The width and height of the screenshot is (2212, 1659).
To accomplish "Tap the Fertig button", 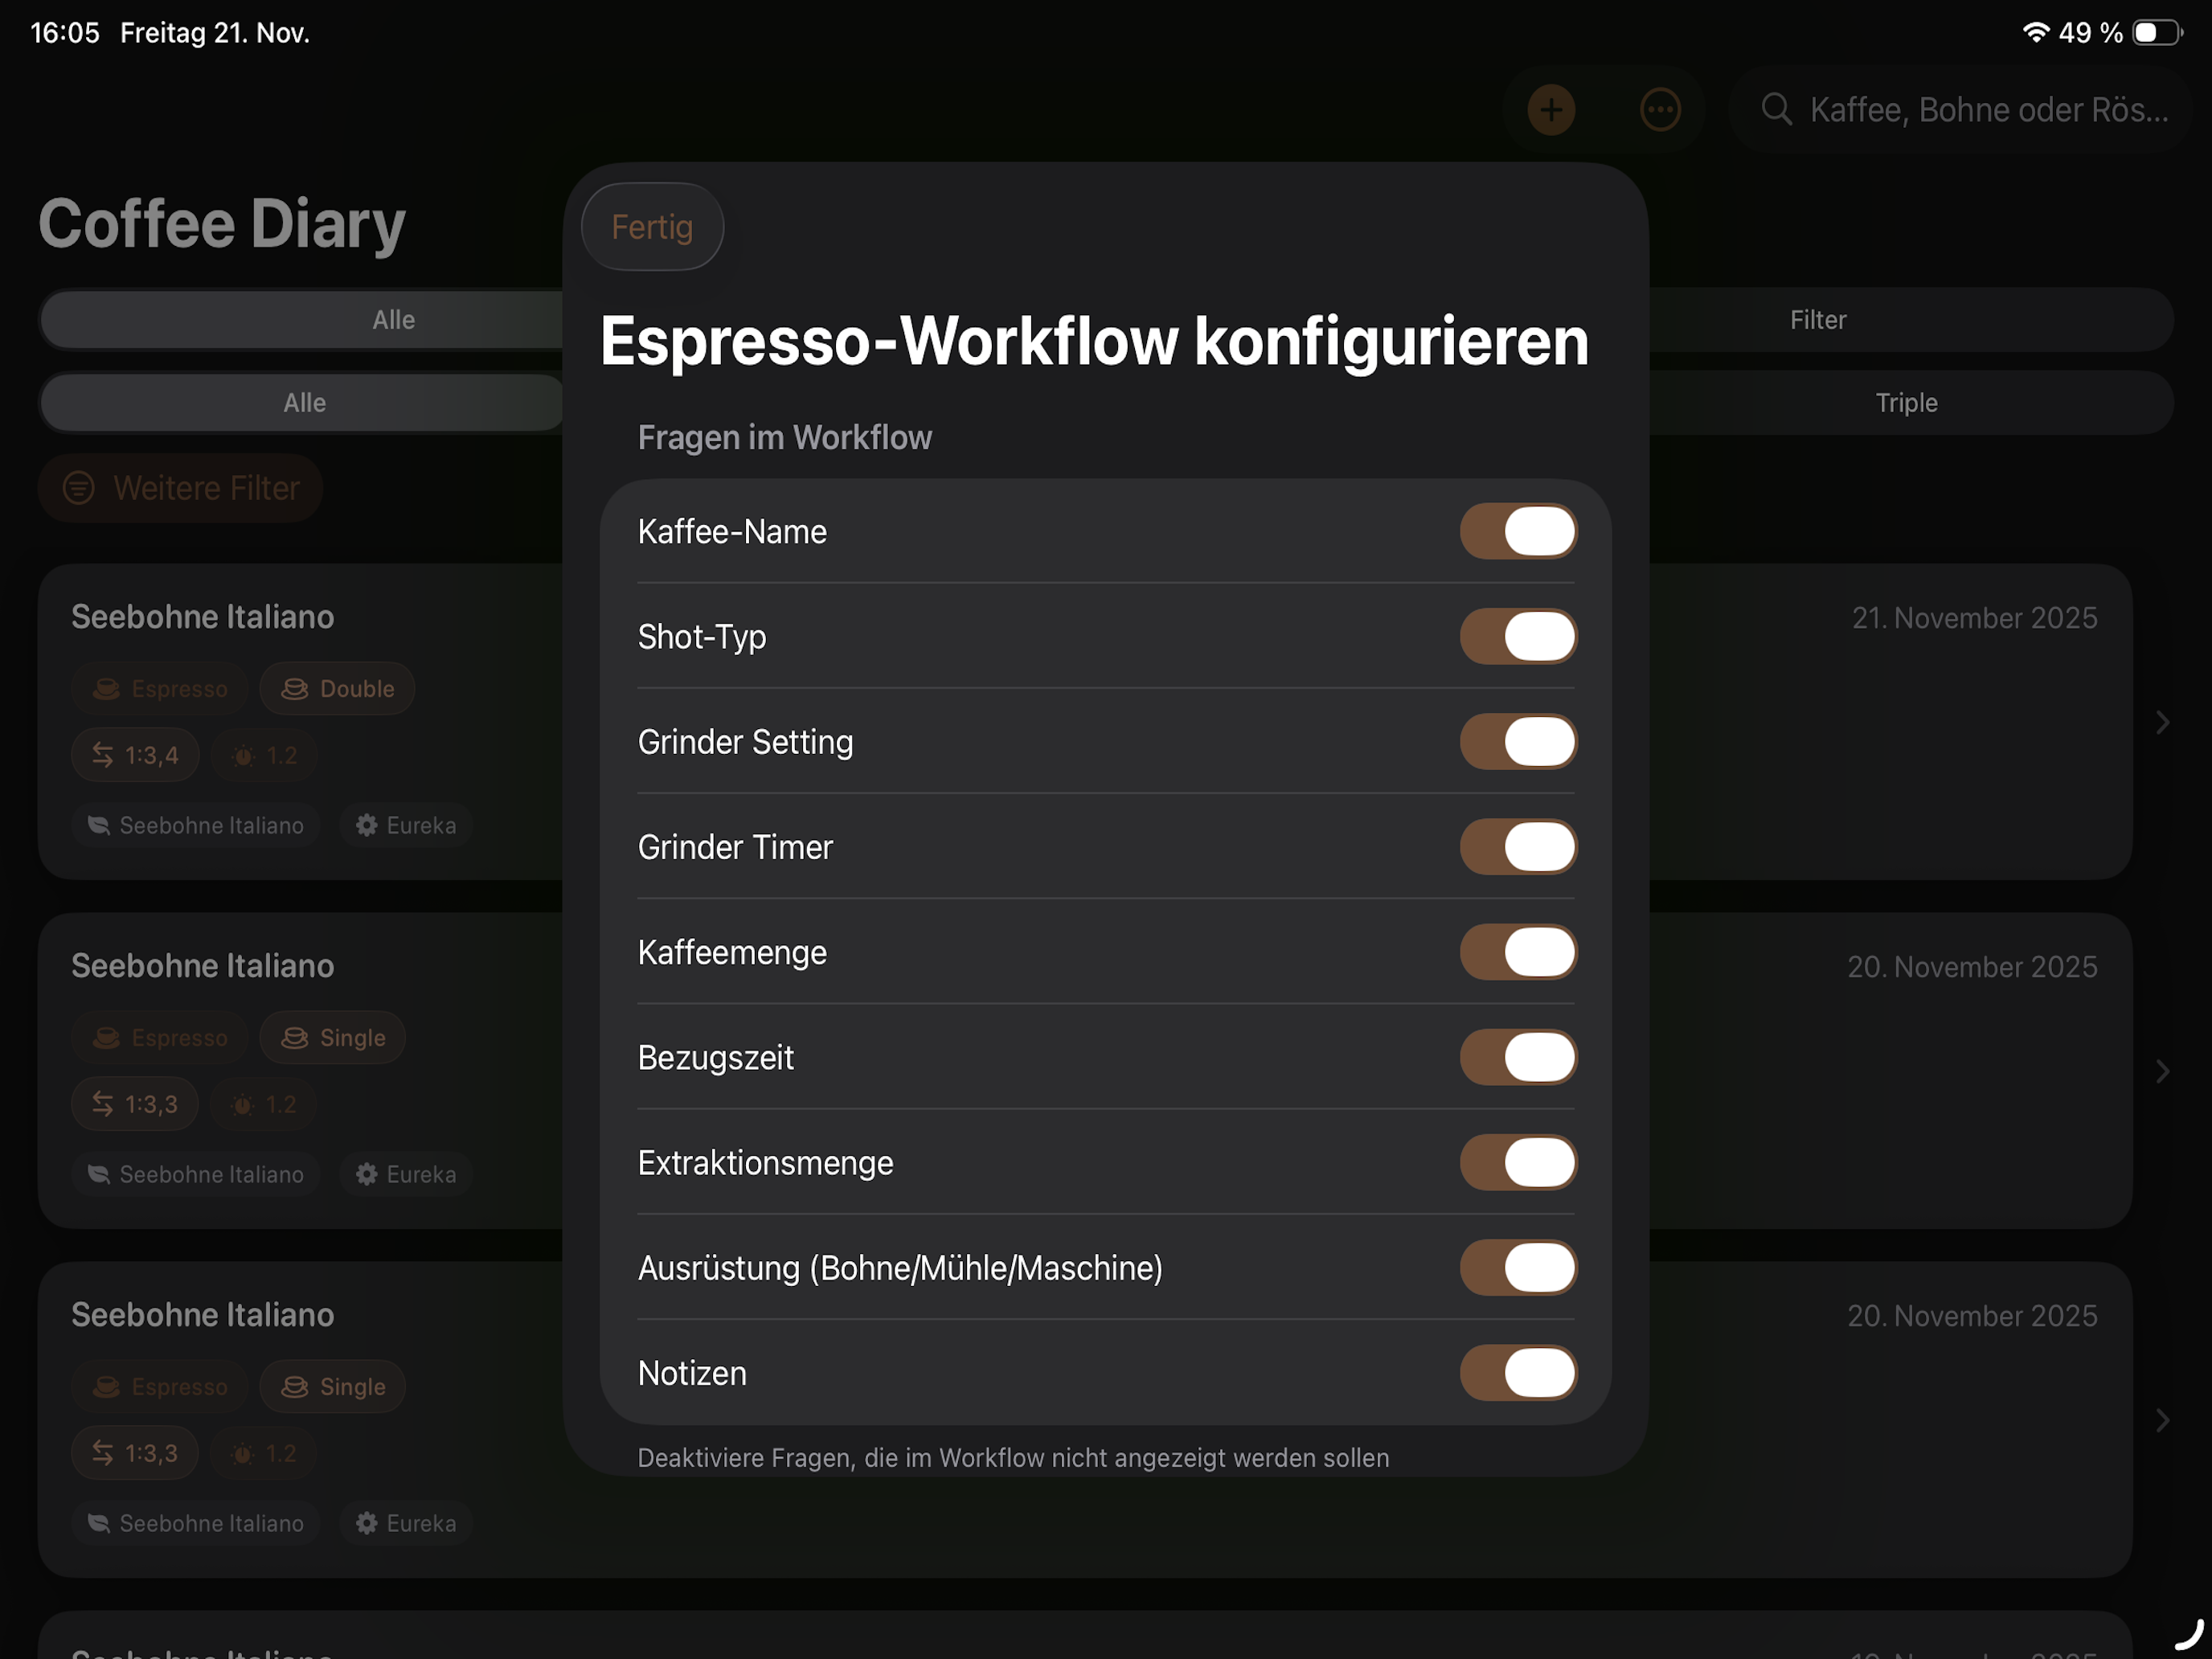I will click(652, 227).
